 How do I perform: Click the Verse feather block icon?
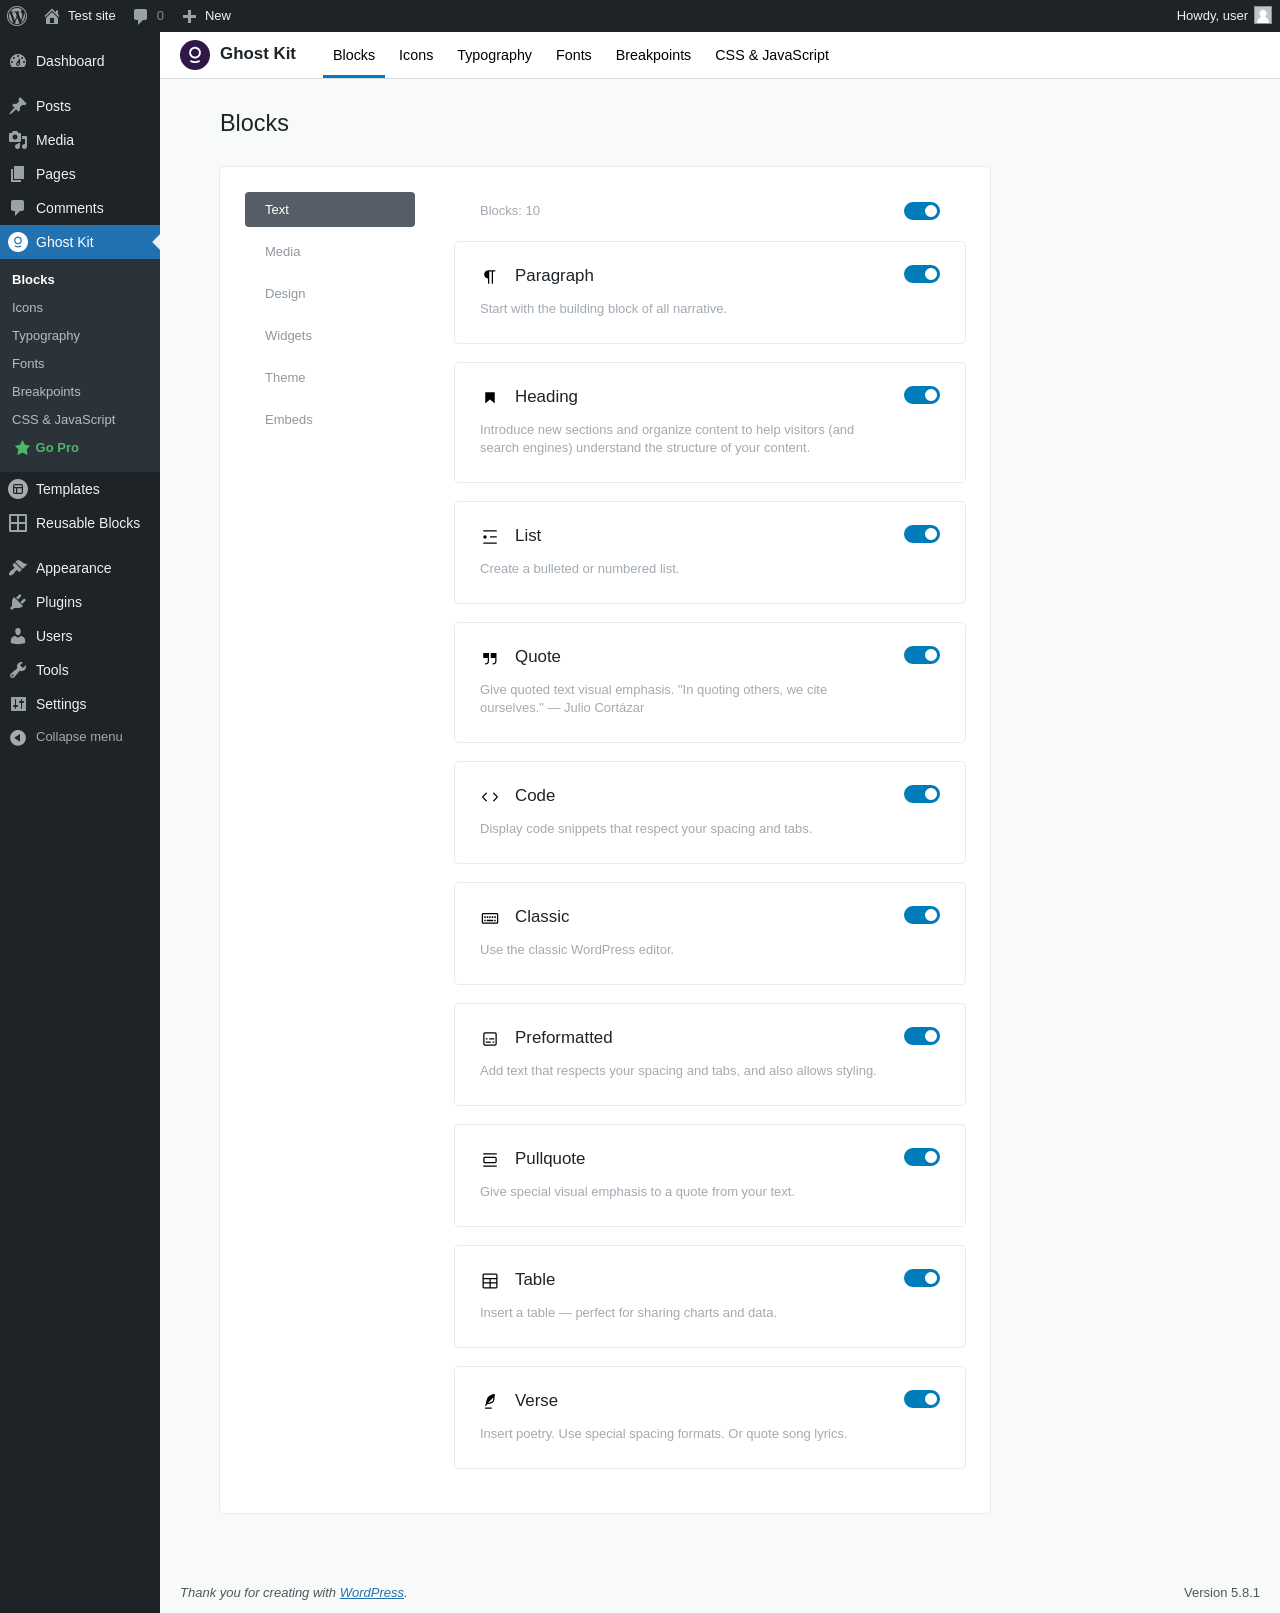pyautogui.click(x=490, y=1402)
